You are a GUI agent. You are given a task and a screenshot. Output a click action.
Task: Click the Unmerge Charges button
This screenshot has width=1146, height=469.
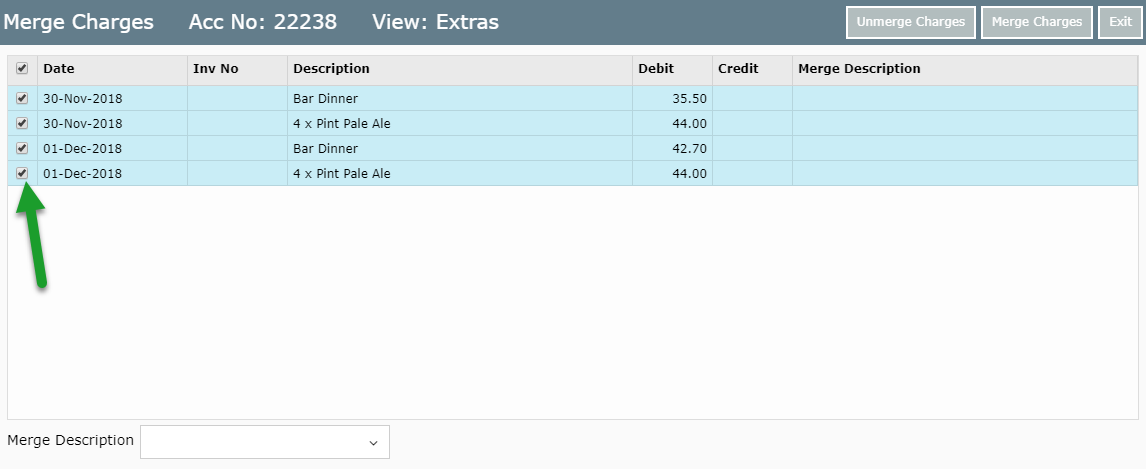pyautogui.click(x=910, y=22)
